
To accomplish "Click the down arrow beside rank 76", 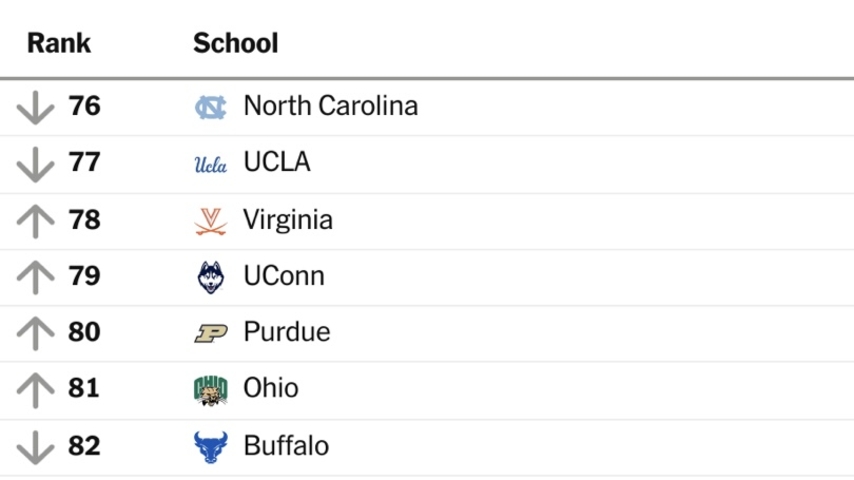I will [x=35, y=107].
